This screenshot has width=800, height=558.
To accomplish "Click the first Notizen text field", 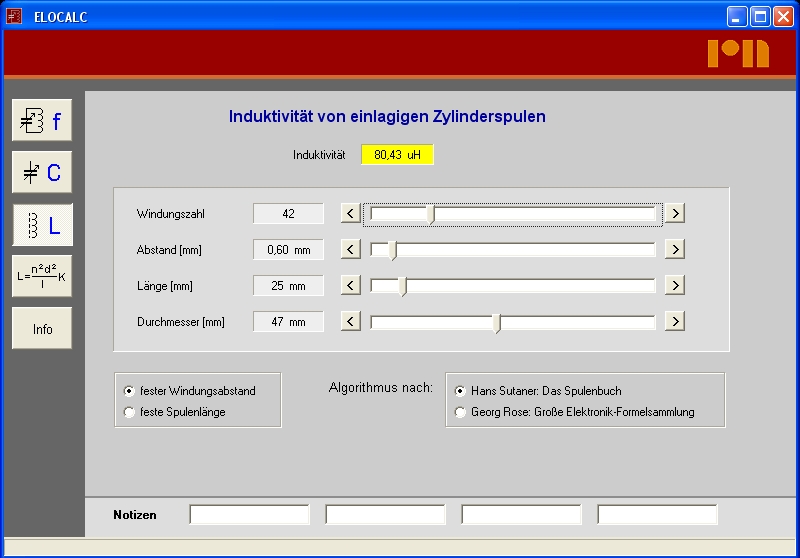I will (x=250, y=515).
